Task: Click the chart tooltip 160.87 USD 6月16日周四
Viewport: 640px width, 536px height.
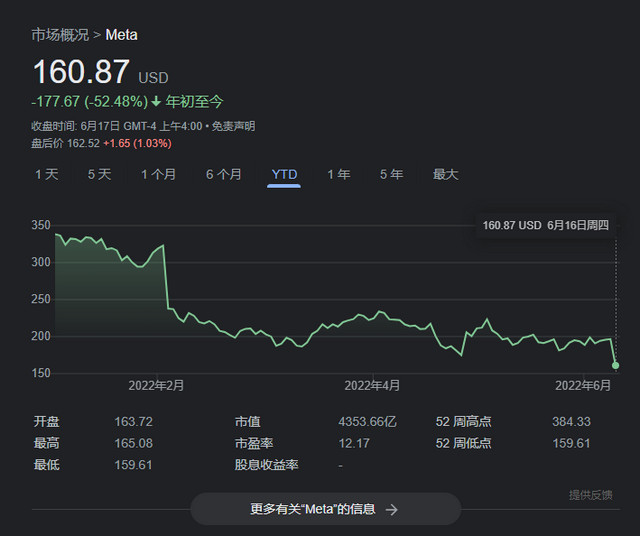Action: click(x=546, y=225)
